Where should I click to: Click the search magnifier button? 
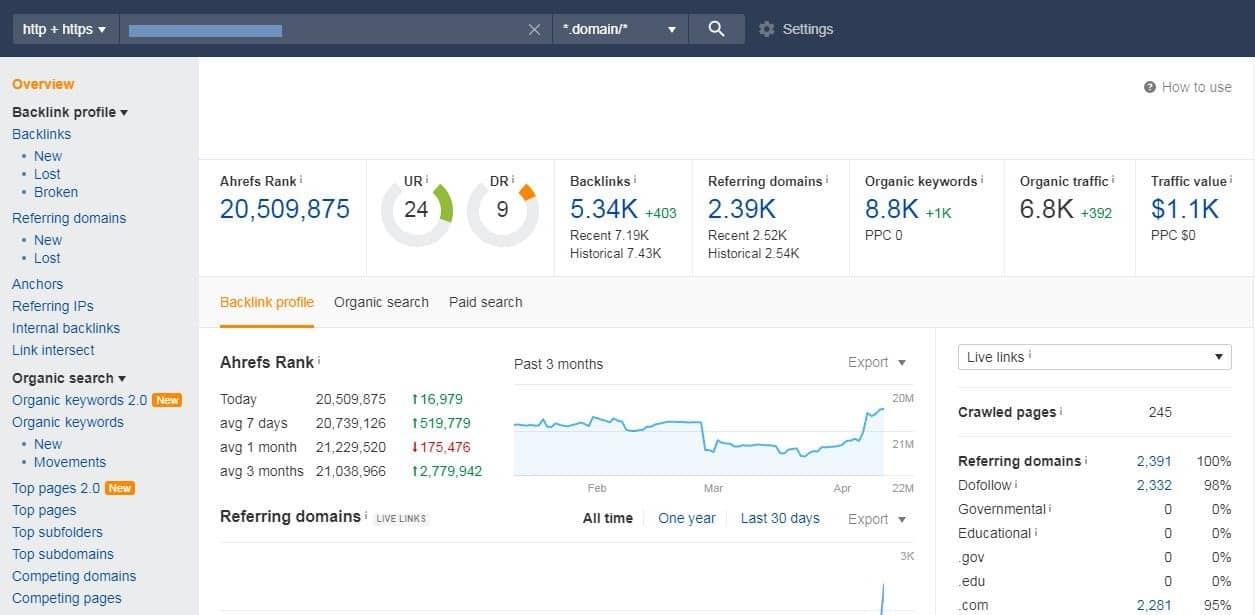pyautogui.click(x=716, y=29)
